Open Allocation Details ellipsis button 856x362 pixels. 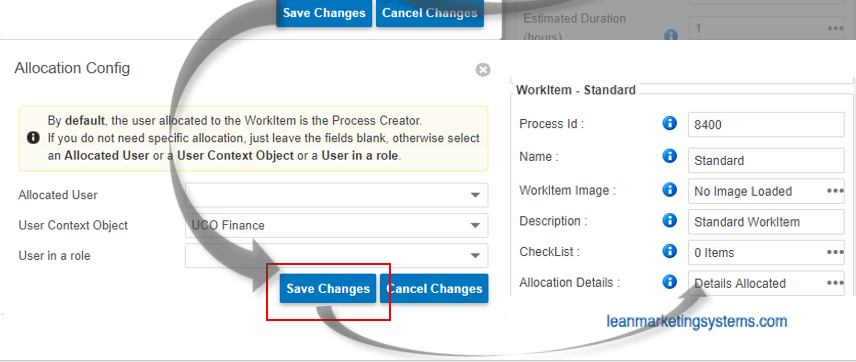click(x=835, y=283)
